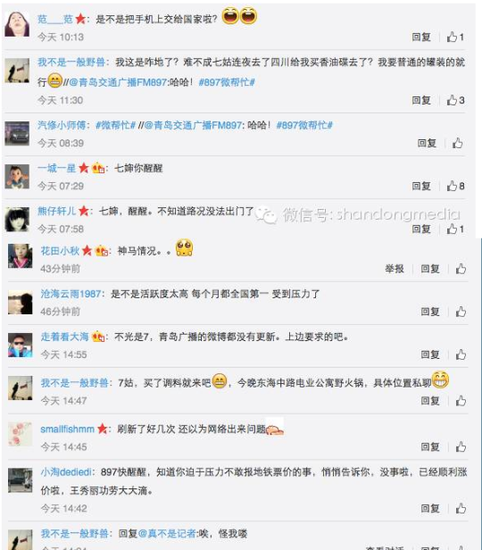This screenshot has width=482, height=550.
Task: Like 花田小秋's 神马情况 comment
Action: pyautogui.click(x=461, y=269)
